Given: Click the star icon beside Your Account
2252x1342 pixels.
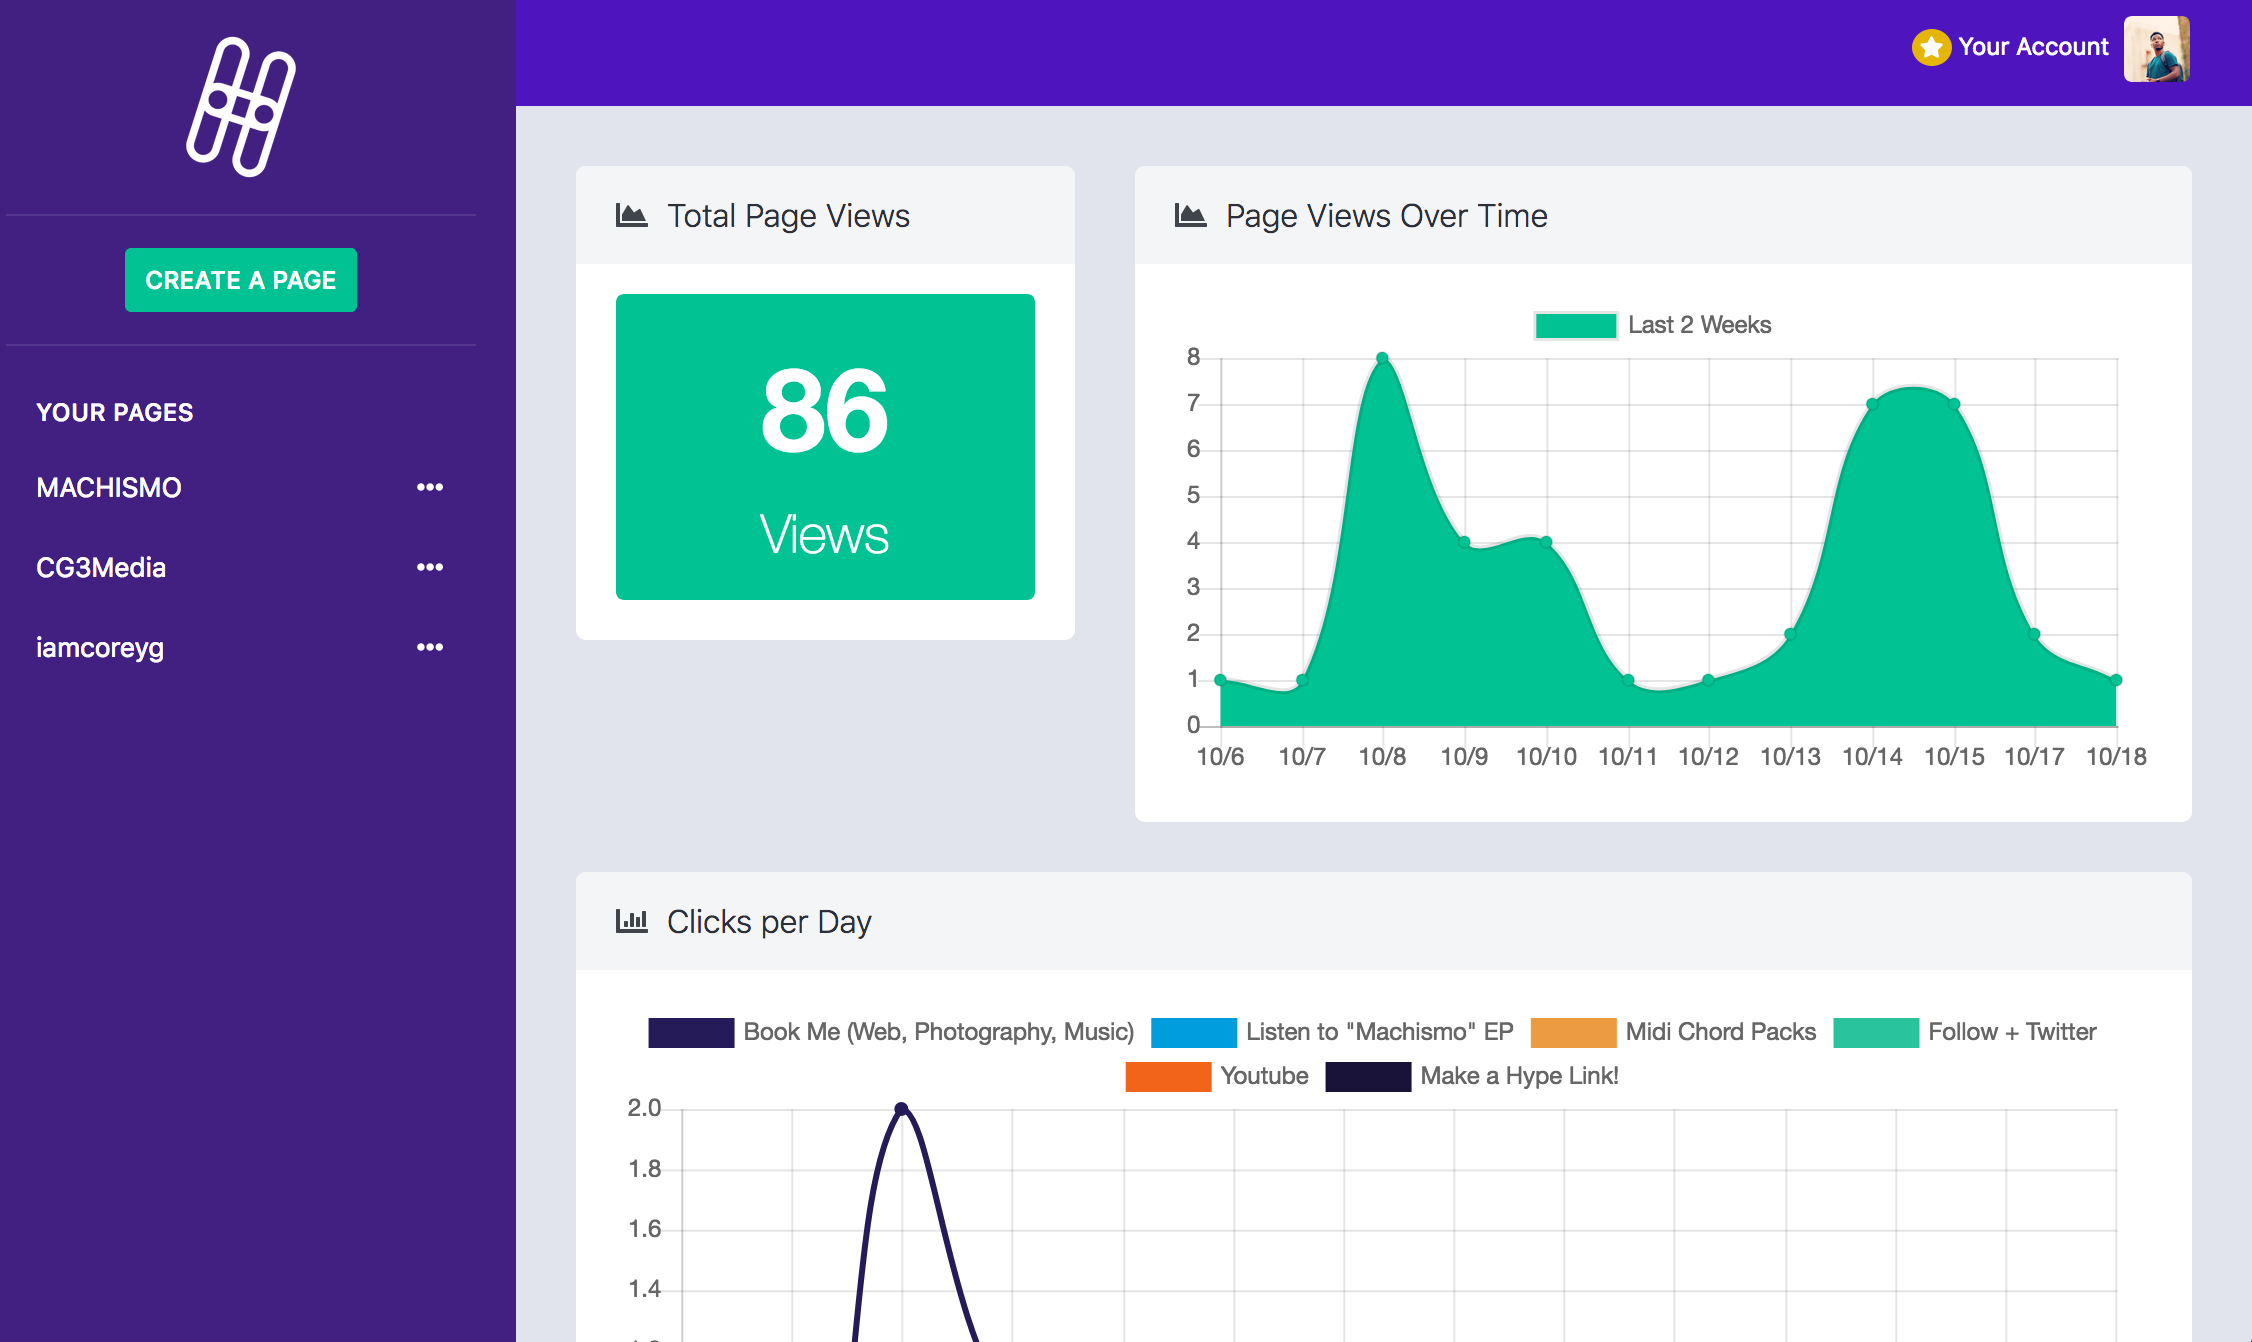Looking at the screenshot, I should [1930, 46].
